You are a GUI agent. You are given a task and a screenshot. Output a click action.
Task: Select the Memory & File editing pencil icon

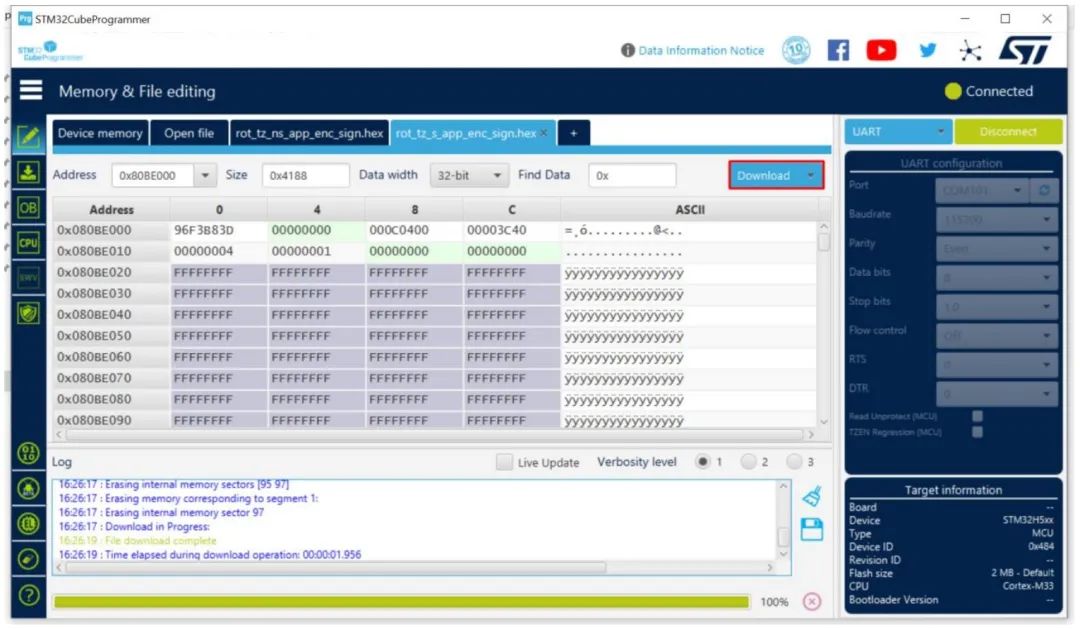pos(28,136)
